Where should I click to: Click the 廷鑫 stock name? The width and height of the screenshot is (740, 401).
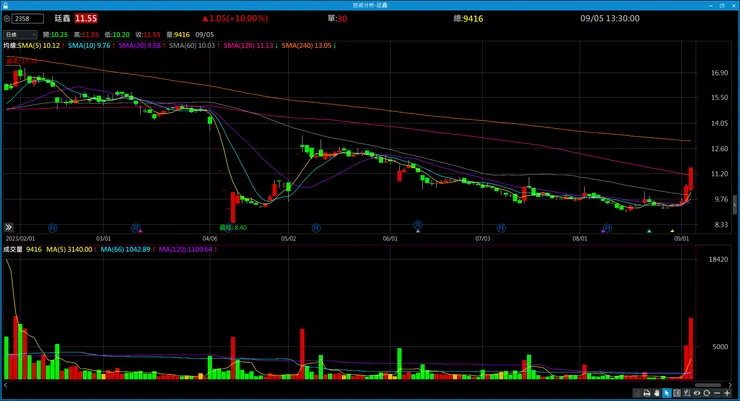(x=62, y=18)
